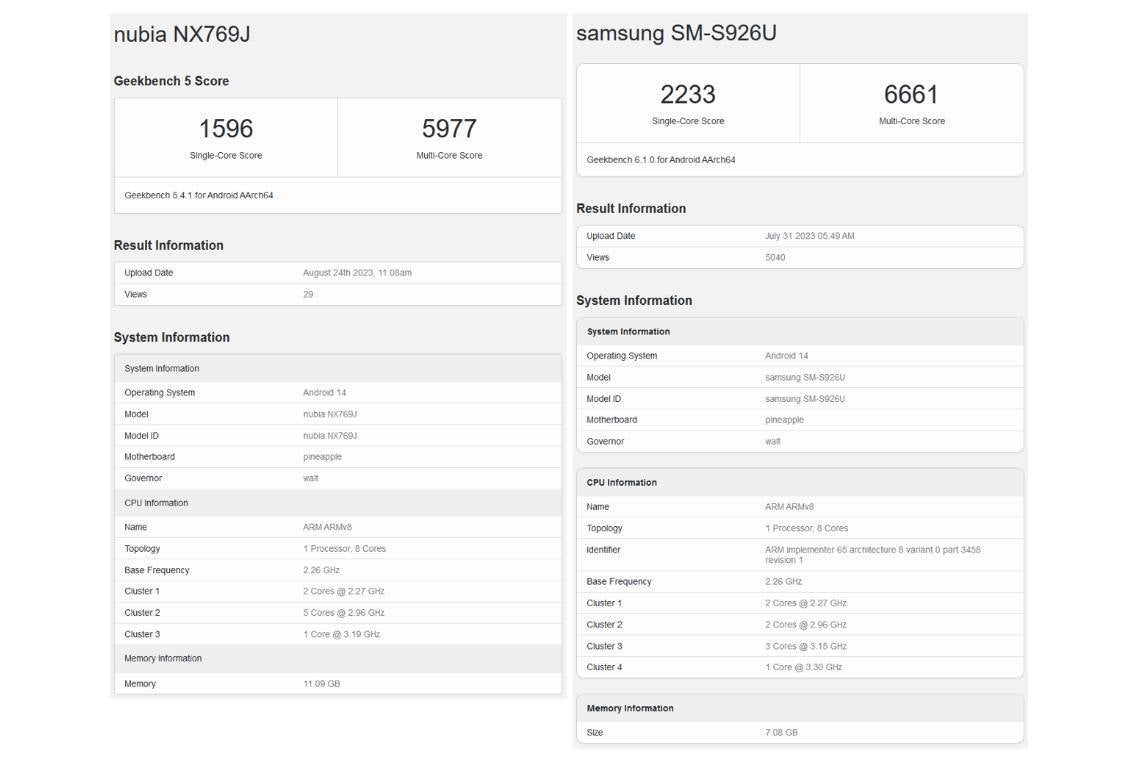Select the nubia multi-core score 5977
The height and width of the screenshot is (760, 1140).
[x=449, y=129]
